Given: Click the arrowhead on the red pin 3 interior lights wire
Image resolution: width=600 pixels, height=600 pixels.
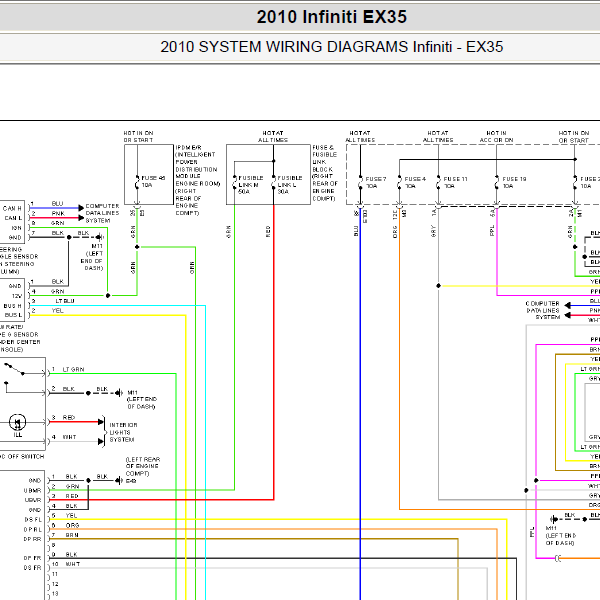Looking at the screenshot, I should [x=101, y=422].
